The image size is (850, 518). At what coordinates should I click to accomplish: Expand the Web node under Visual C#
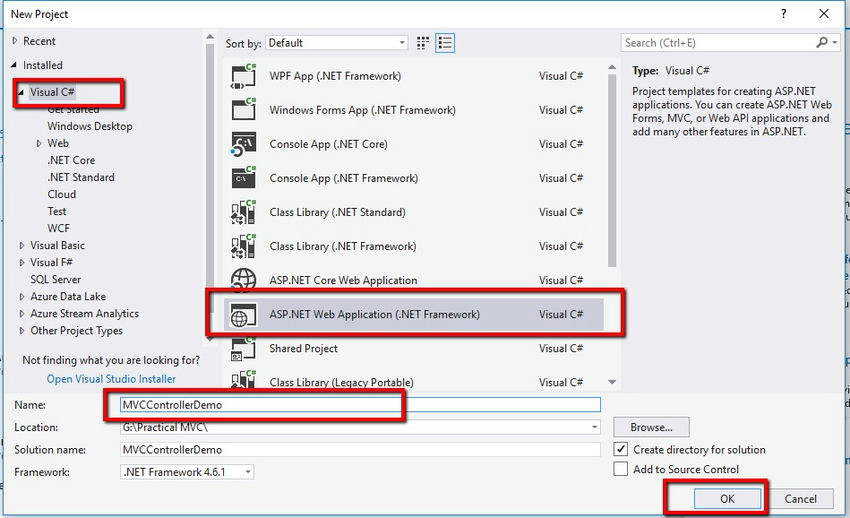pos(39,144)
